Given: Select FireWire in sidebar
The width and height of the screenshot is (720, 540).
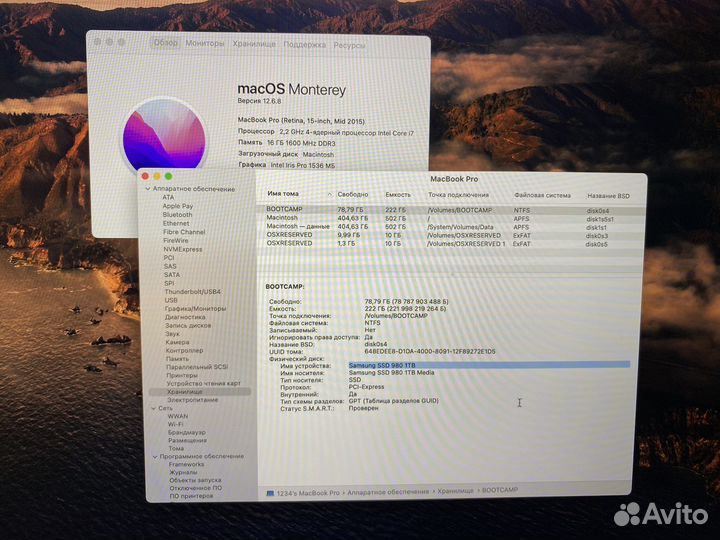Looking at the screenshot, I should pos(175,240).
